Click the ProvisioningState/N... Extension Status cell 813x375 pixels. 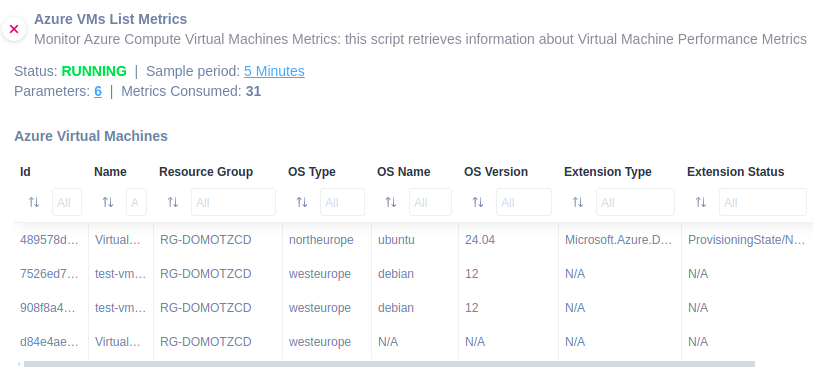746,240
